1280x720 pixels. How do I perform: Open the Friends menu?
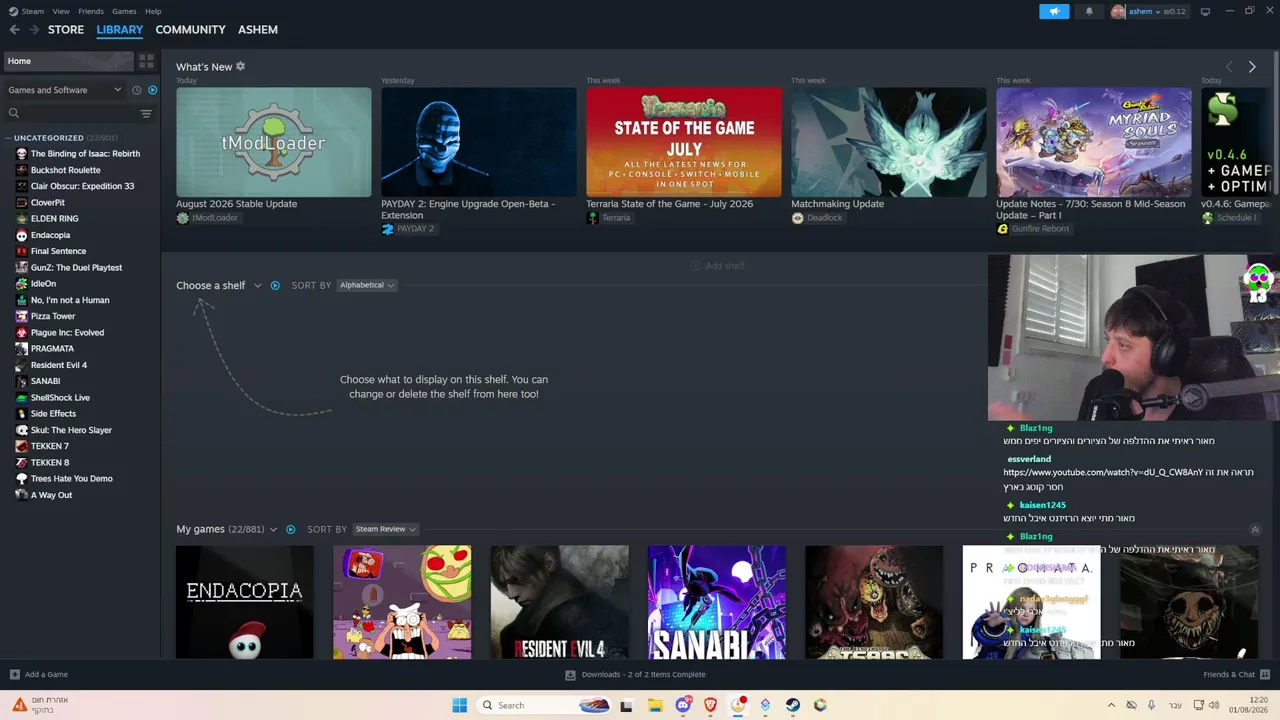click(91, 11)
